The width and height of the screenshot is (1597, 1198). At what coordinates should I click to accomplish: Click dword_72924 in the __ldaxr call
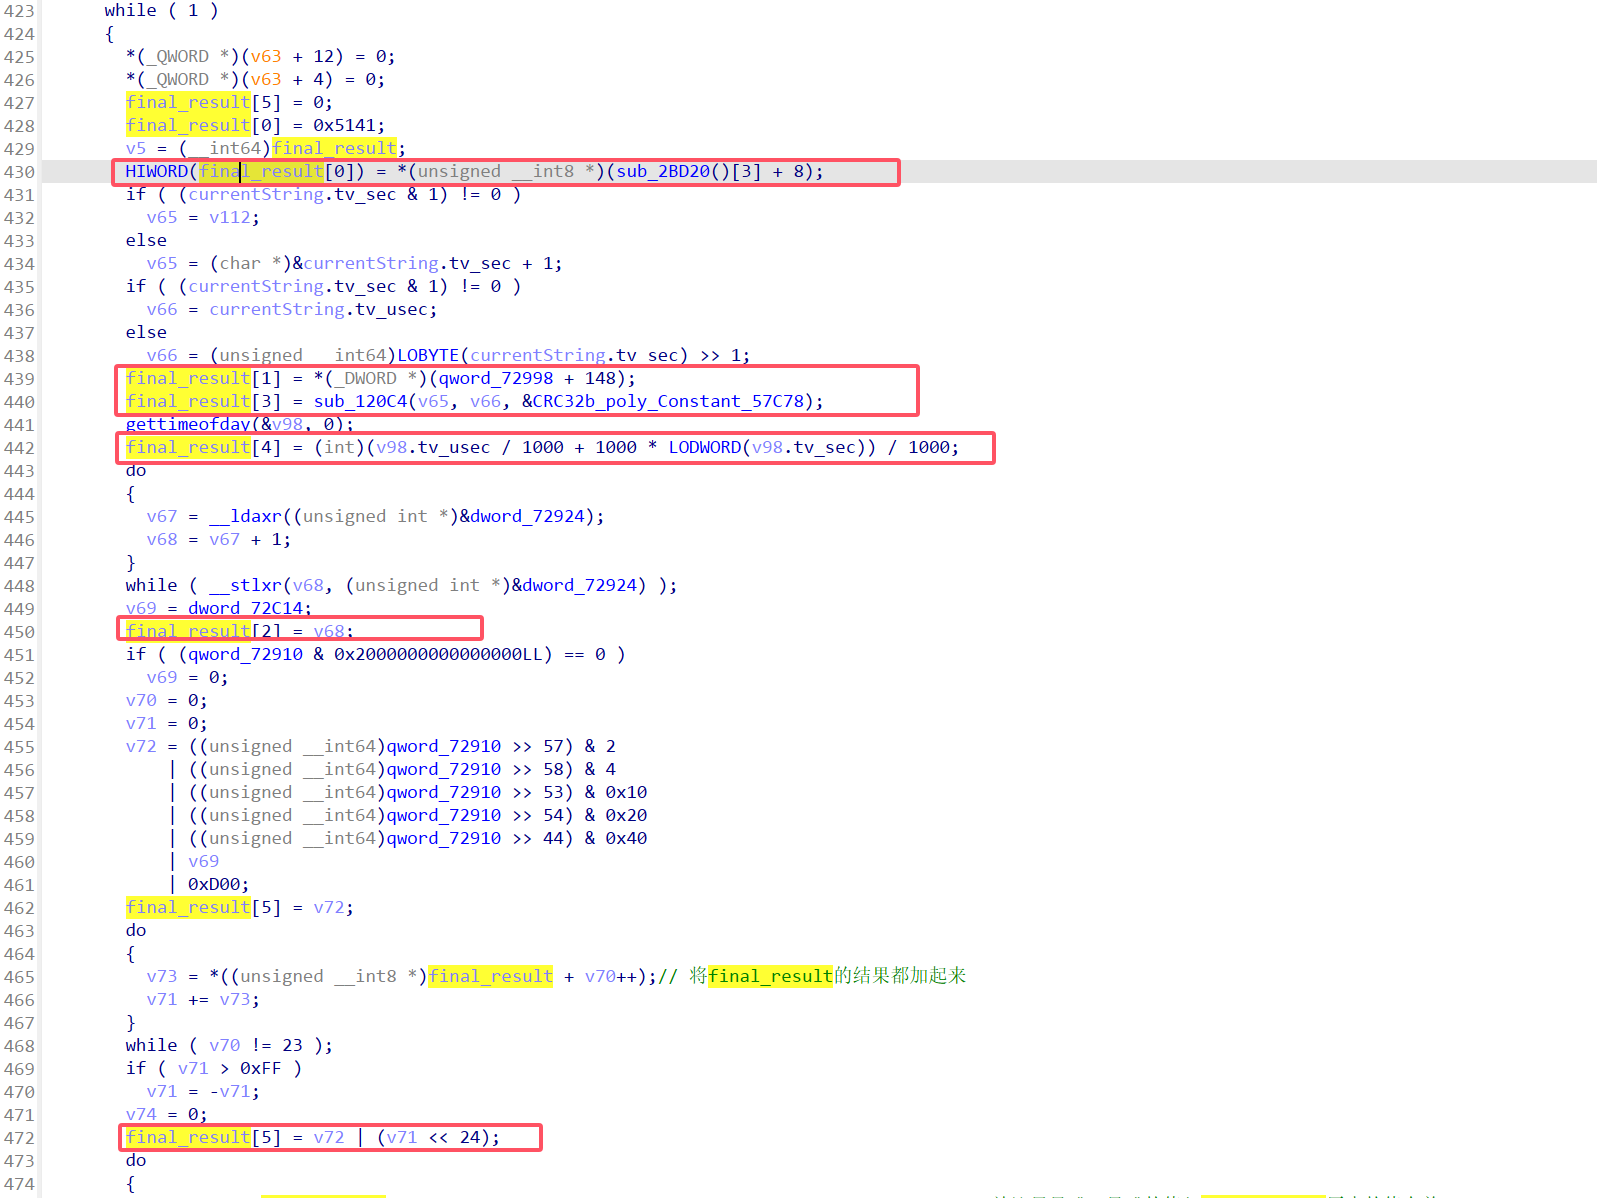pos(527,517)
